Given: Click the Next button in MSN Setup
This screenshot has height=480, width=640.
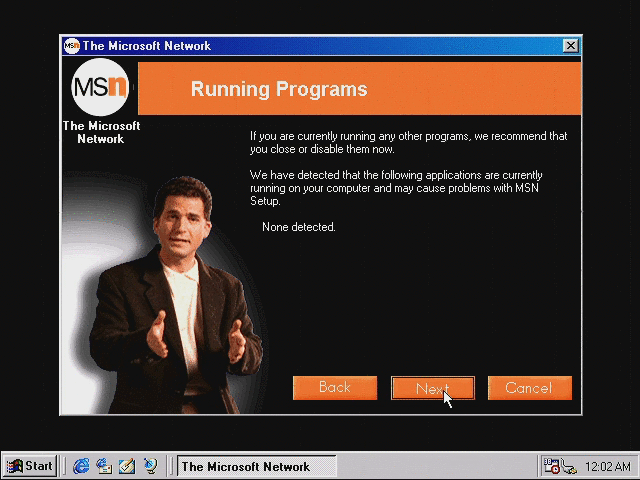Looking at the screenshot, I should pyautogui.click(x=433, y=388).
